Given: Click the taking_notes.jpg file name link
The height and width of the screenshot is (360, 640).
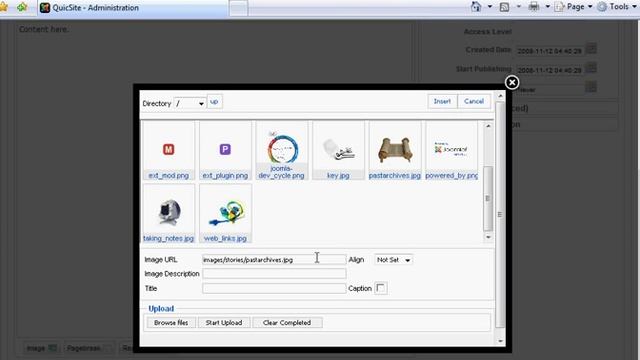Looking at the screenshot, I should click(x=168, y=238).
